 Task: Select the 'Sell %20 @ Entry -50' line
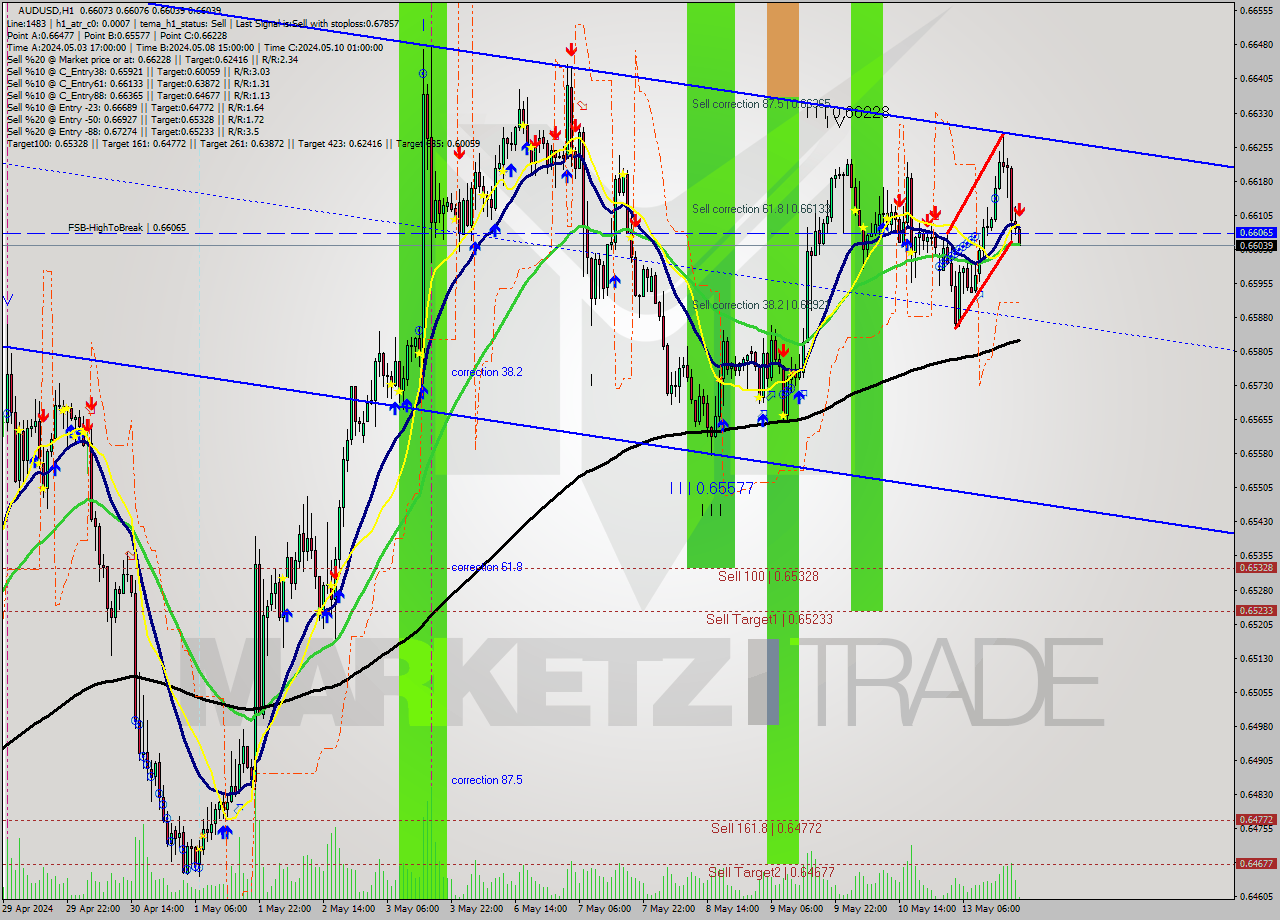coord(135,119)
